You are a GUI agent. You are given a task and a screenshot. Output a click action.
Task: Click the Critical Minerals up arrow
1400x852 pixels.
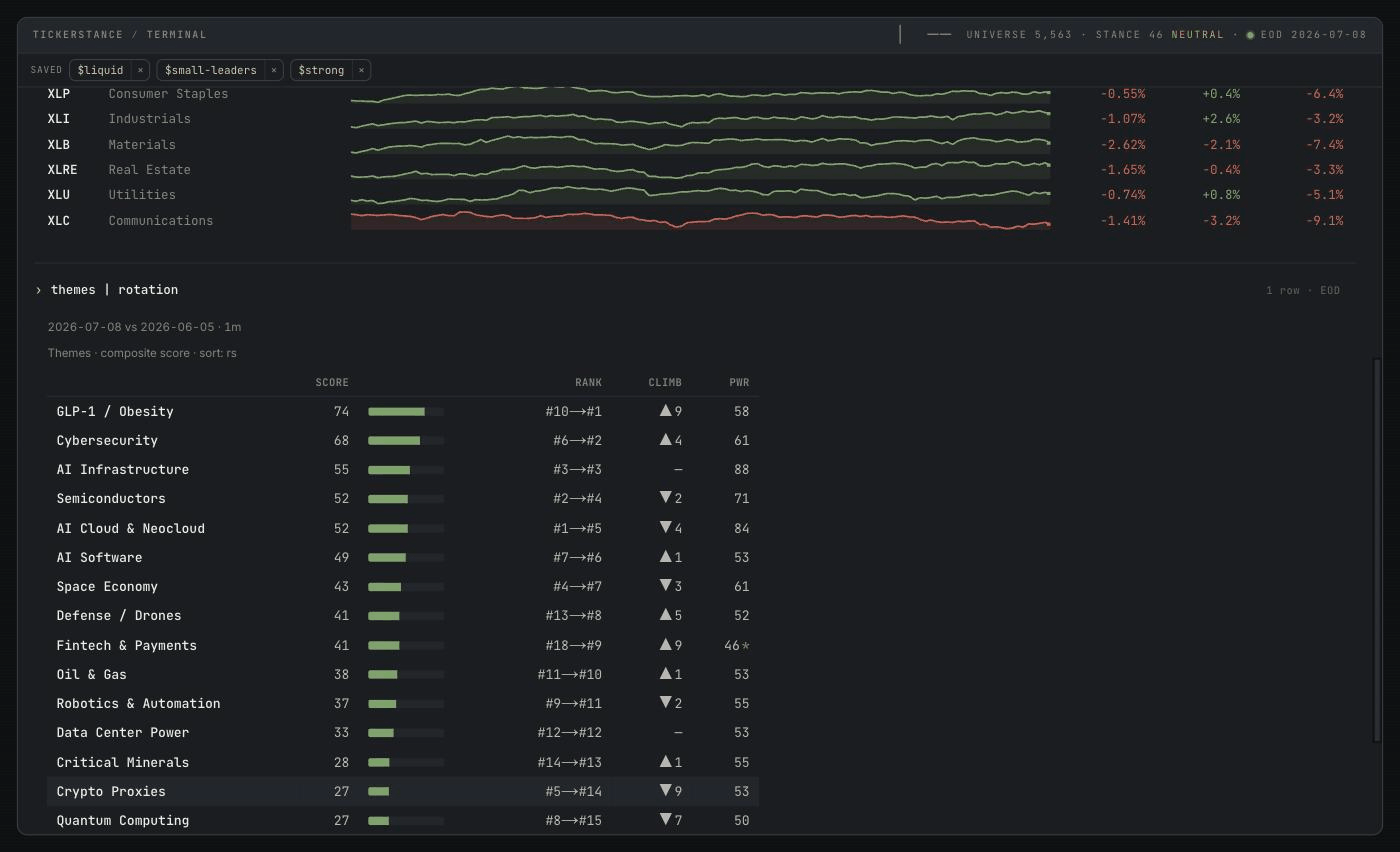point(665,762)
